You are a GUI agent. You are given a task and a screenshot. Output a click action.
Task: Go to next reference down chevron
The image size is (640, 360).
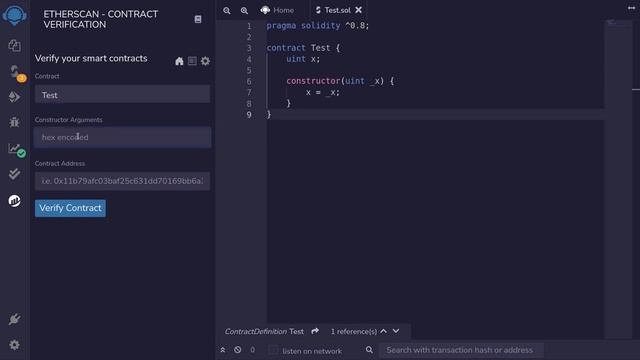click(x=396, y=331)
